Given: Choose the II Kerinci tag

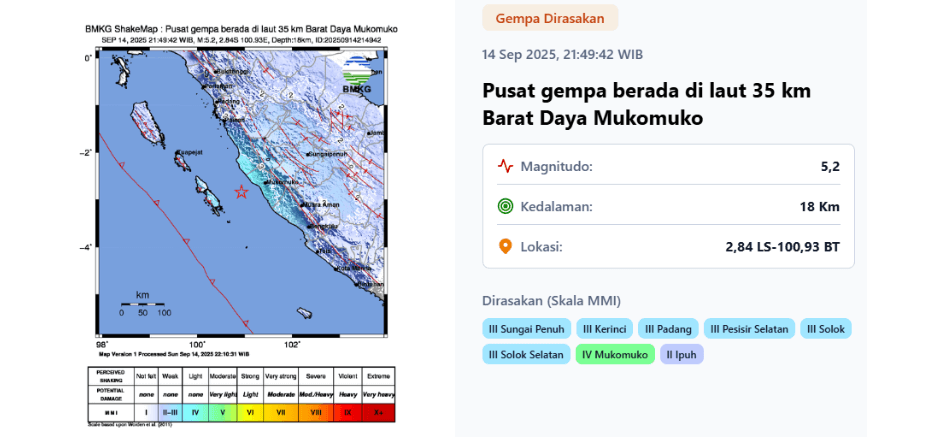Looking at the screenshot, I should [x=604, y=328].
